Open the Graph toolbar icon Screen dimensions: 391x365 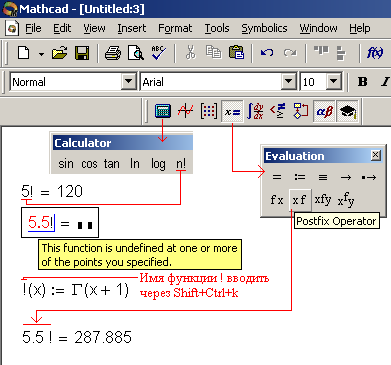click(x=185, y=111)
